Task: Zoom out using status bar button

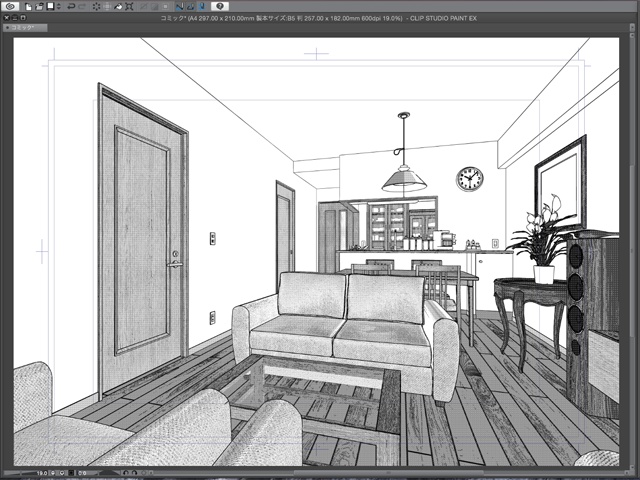Action: pos(53,473)
